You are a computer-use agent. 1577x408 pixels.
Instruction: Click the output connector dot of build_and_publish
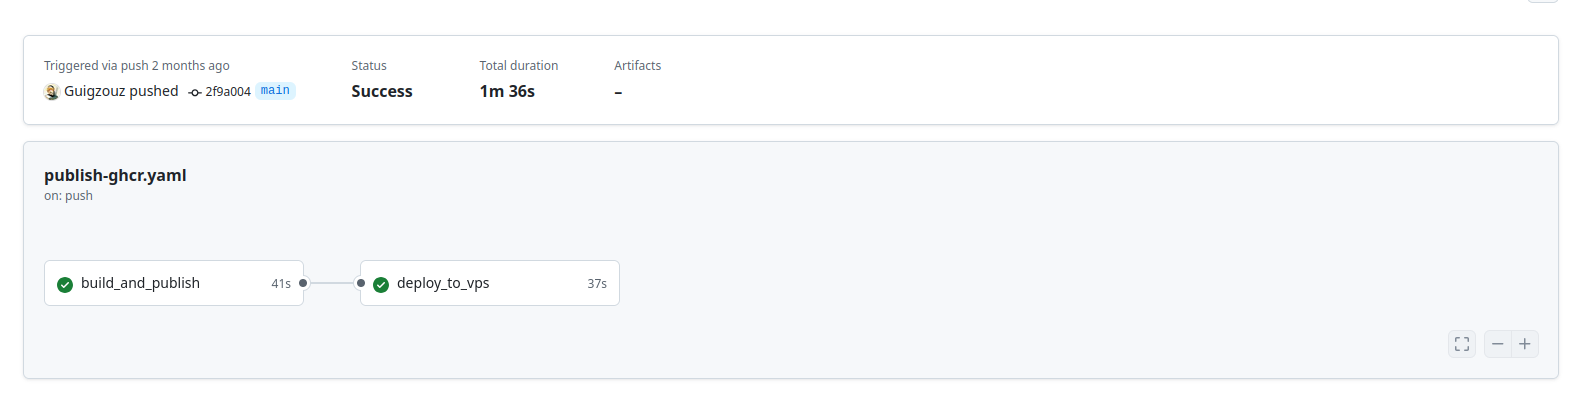pos(303,283)
